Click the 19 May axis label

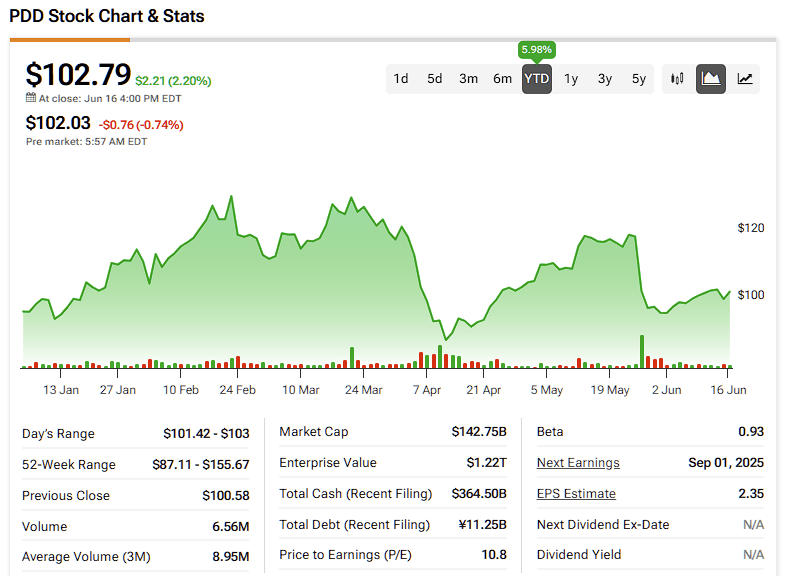[610, 390]
